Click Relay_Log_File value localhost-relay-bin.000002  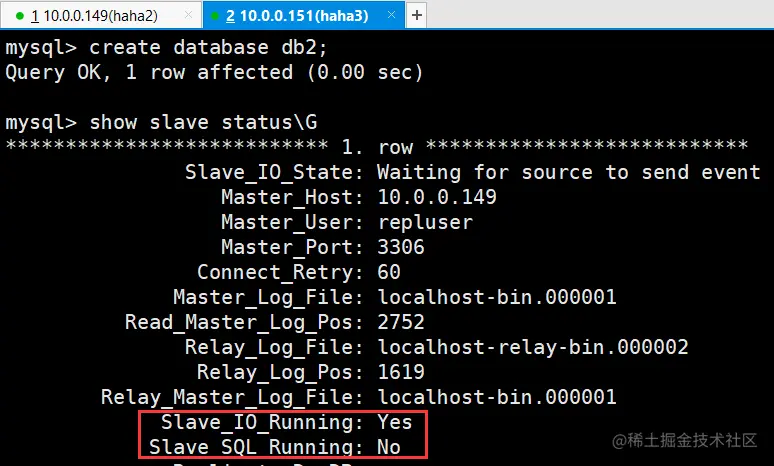(x=533, y=348)
